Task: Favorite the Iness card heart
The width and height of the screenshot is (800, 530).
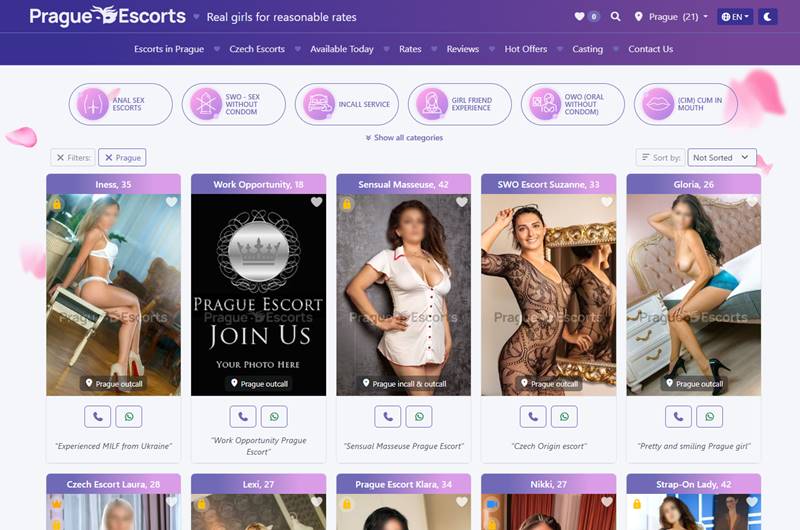Action: 171,202
